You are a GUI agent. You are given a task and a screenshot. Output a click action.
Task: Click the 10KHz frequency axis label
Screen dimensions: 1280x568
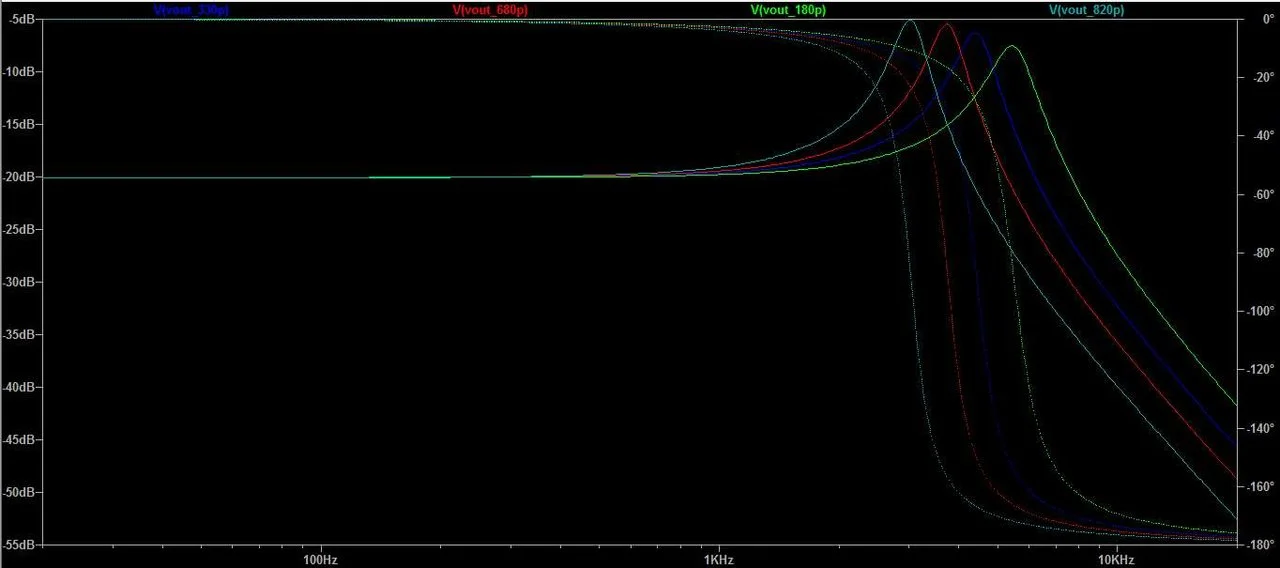[1116, 558]
